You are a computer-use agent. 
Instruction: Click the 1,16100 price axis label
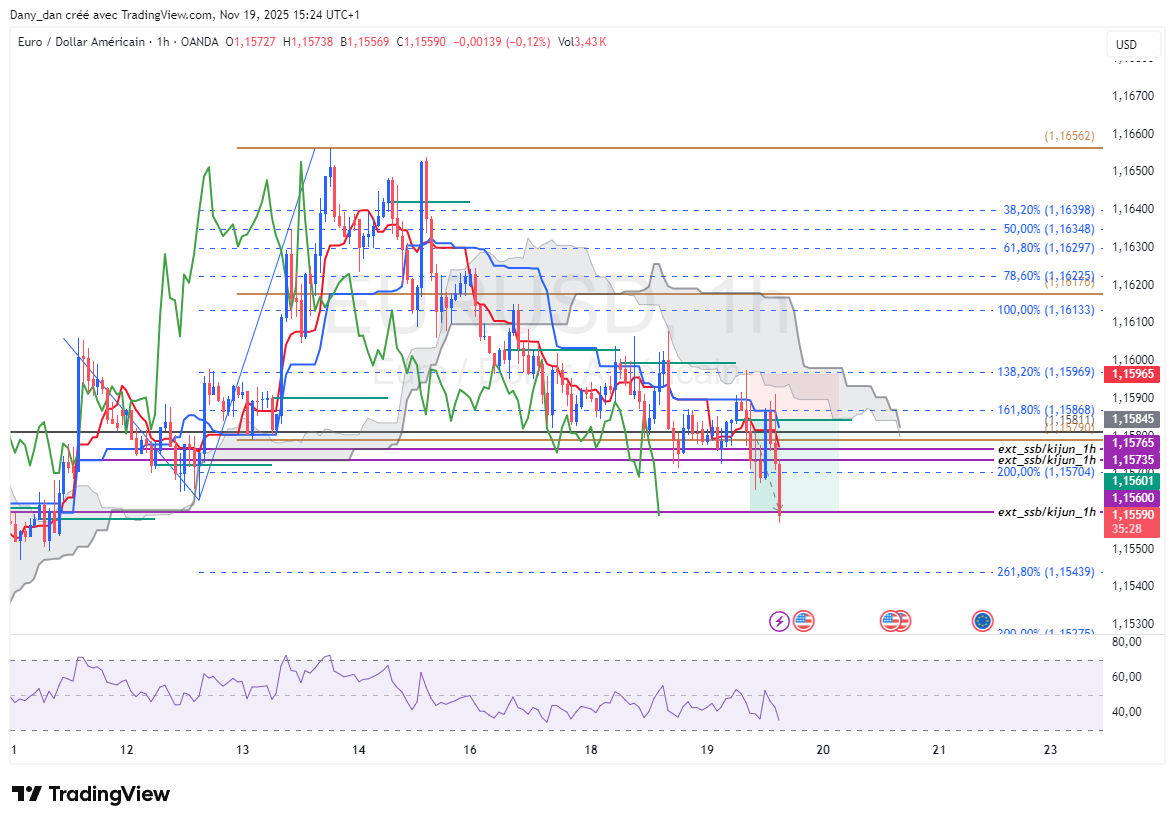coord(1133,322)
